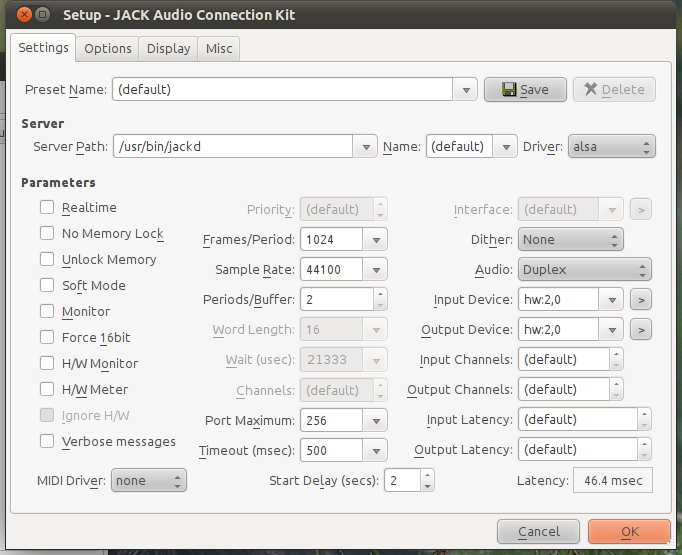Open the Input Device selector arrow button
The width and height of the screenshot is (682, 555).
click(641, 300)
